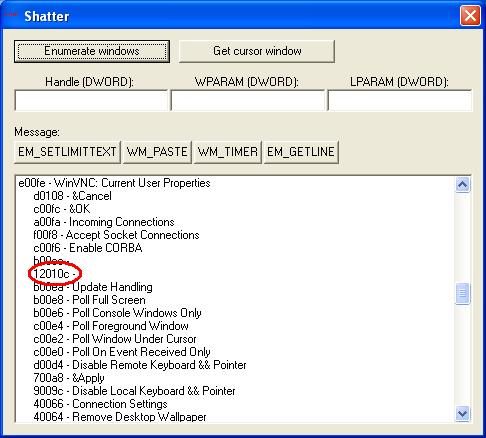Send the EM_SETLIMITTEXT message
This screenshot has width=486, height=438.
click(x=67, y=152)
